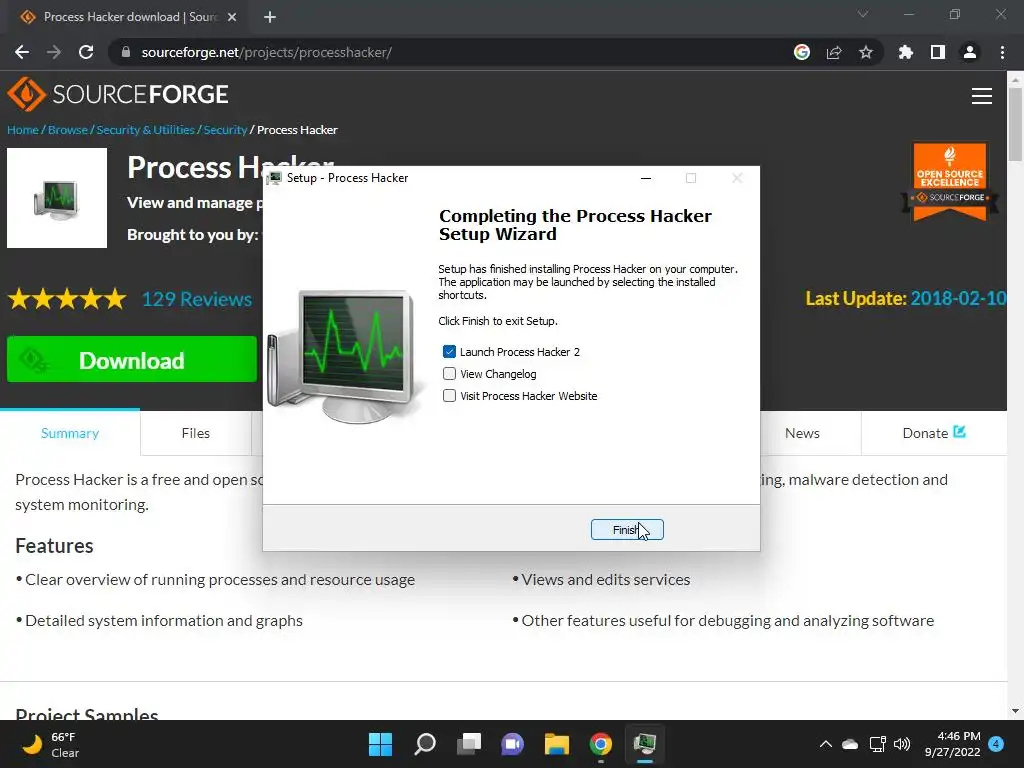Switch to the Summary tab

click(x=70, y=433)
